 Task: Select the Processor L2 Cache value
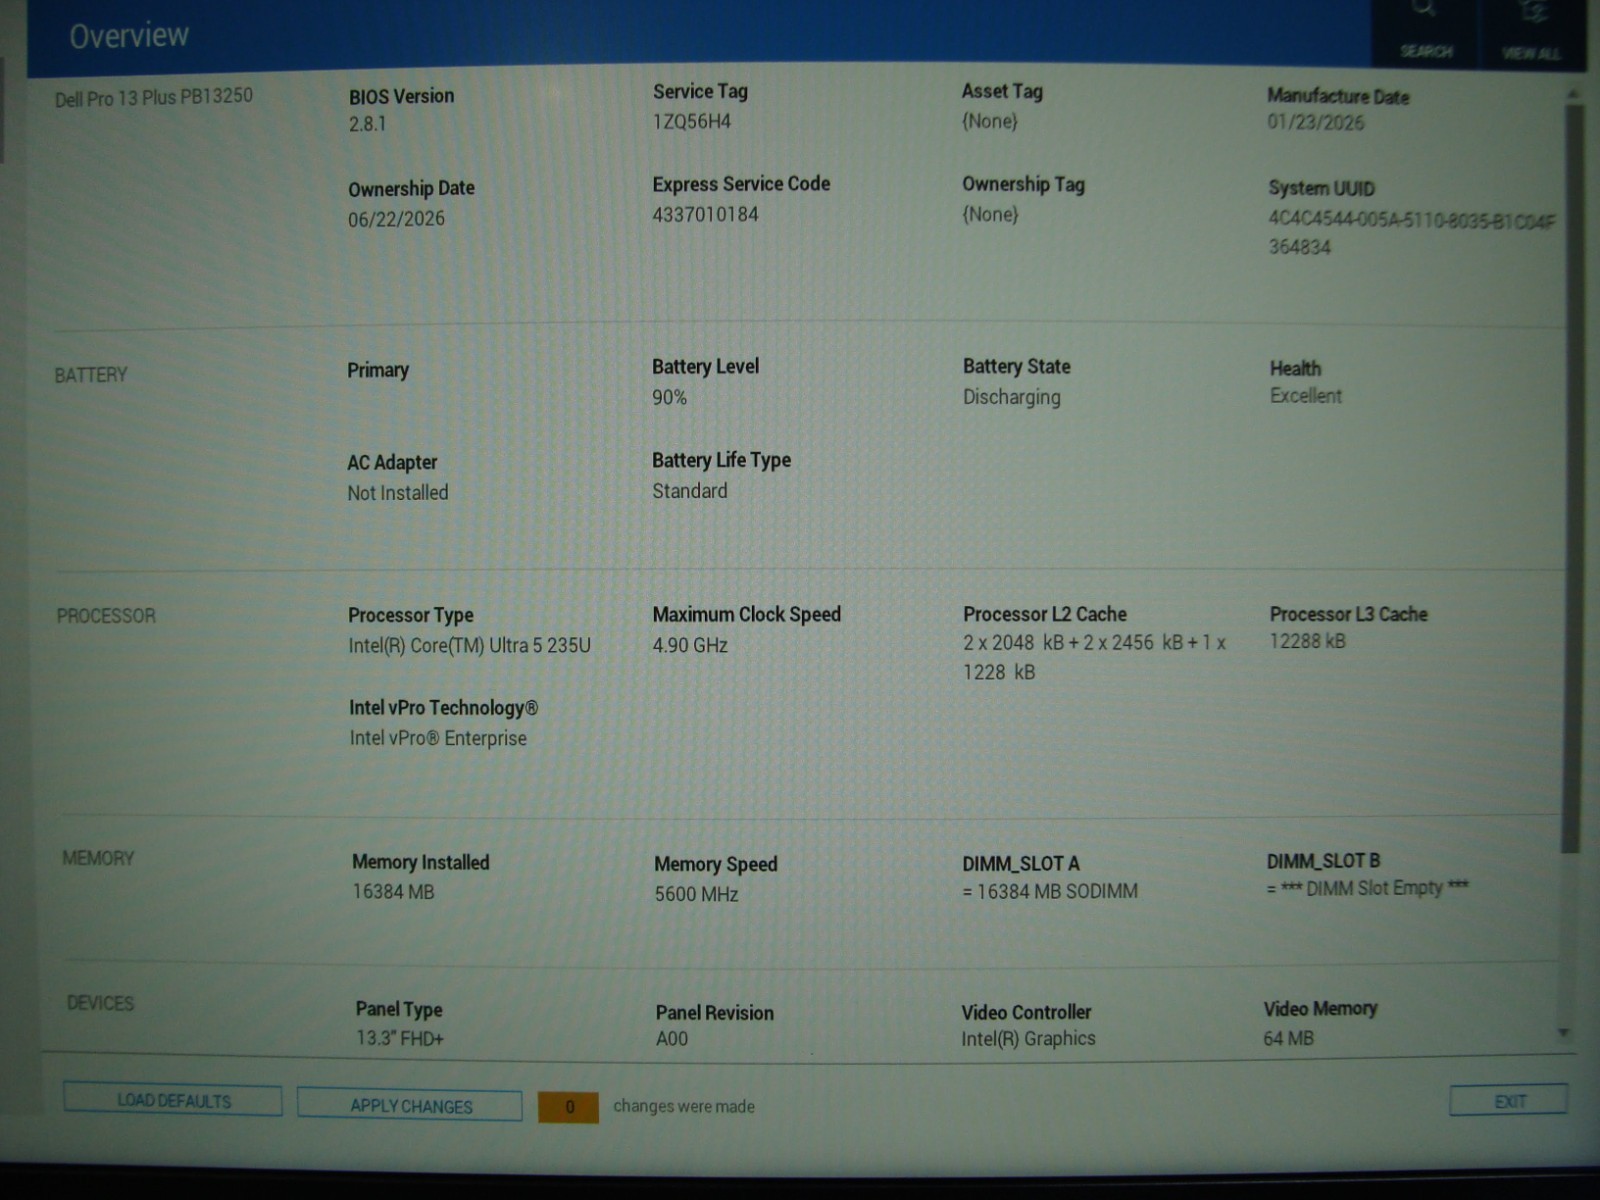1094,657
